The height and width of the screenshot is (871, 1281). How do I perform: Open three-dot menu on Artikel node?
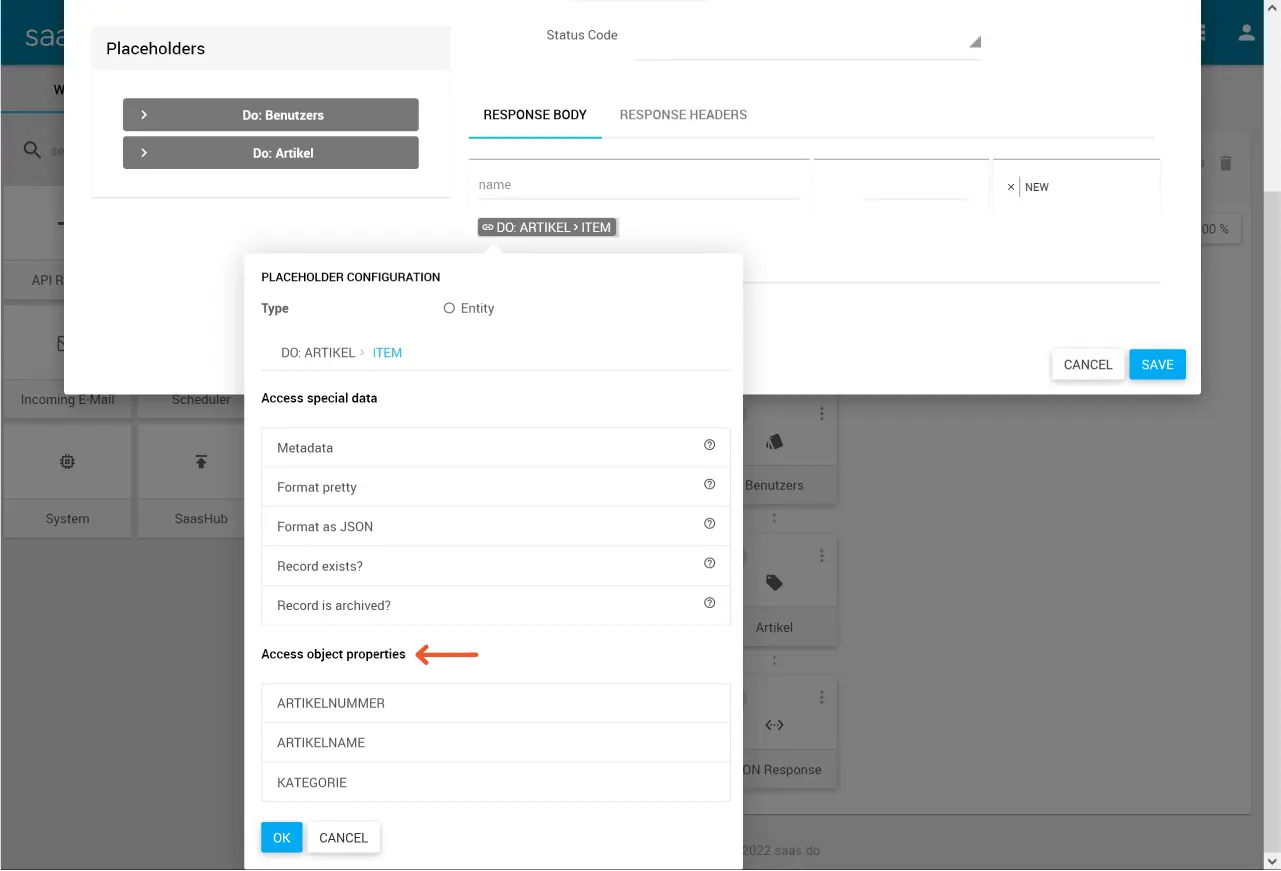[822, 556]
